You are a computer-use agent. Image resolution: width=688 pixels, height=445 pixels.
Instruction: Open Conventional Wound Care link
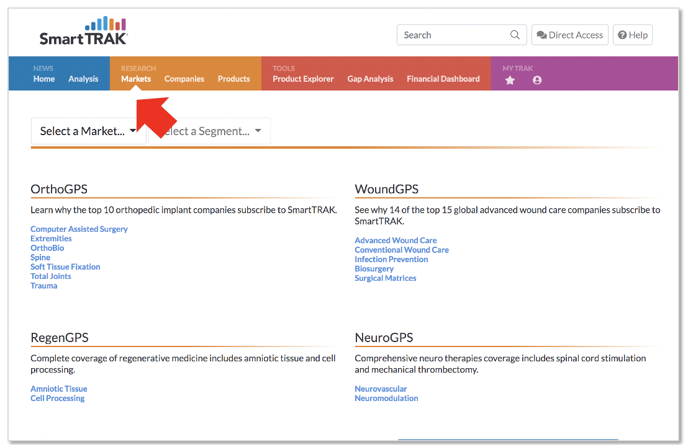click(402, 250)
